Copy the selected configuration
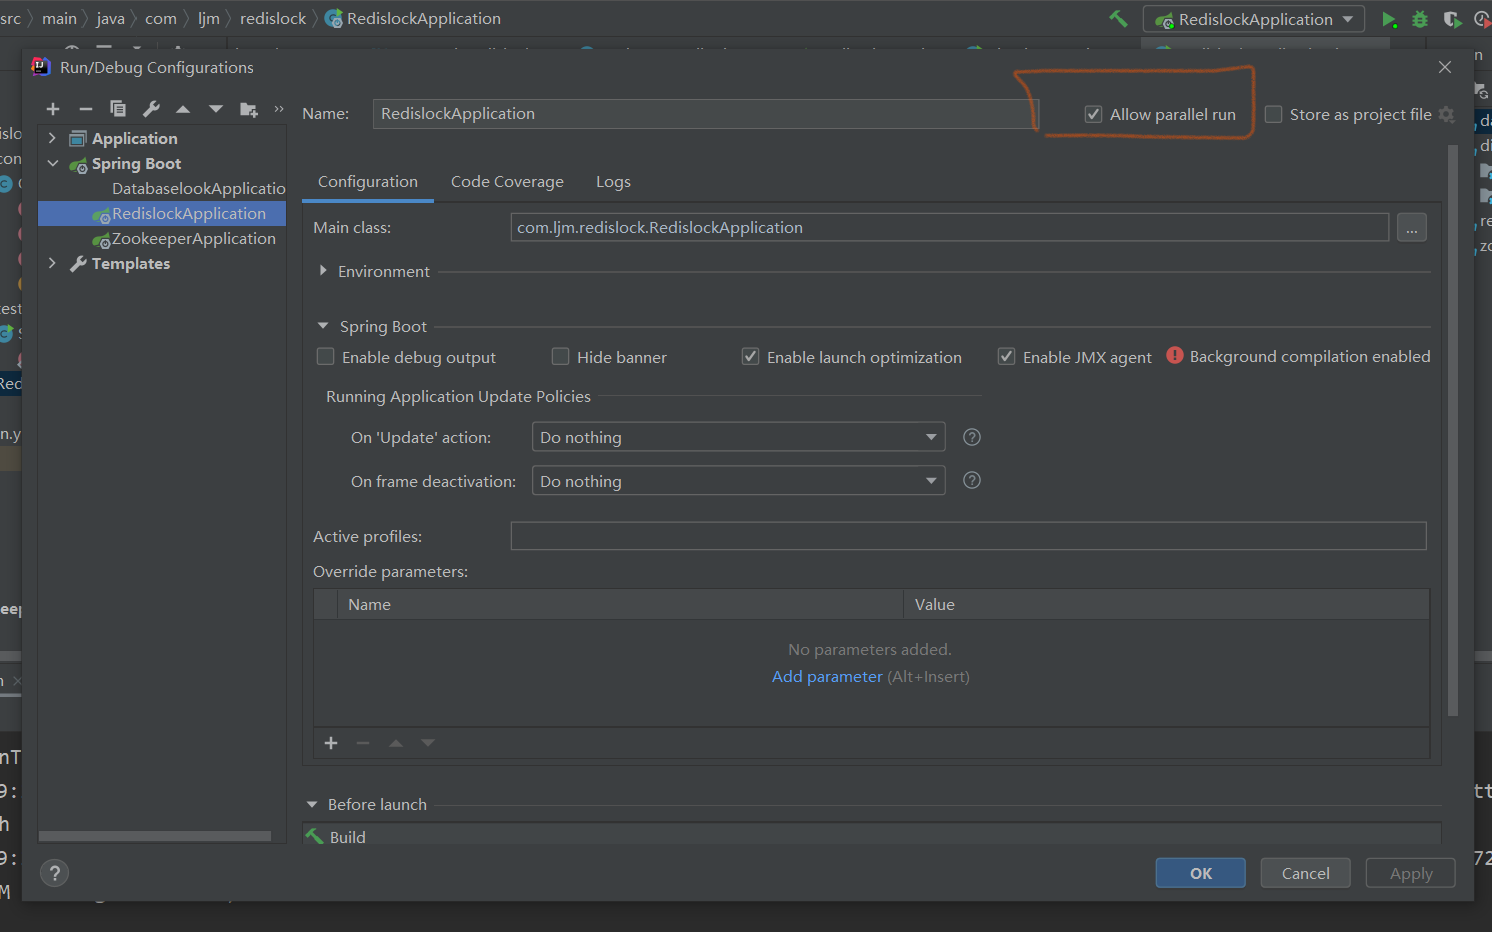Image resolution: width=1492 pixels, height=932 pixels. coord(118,109)
